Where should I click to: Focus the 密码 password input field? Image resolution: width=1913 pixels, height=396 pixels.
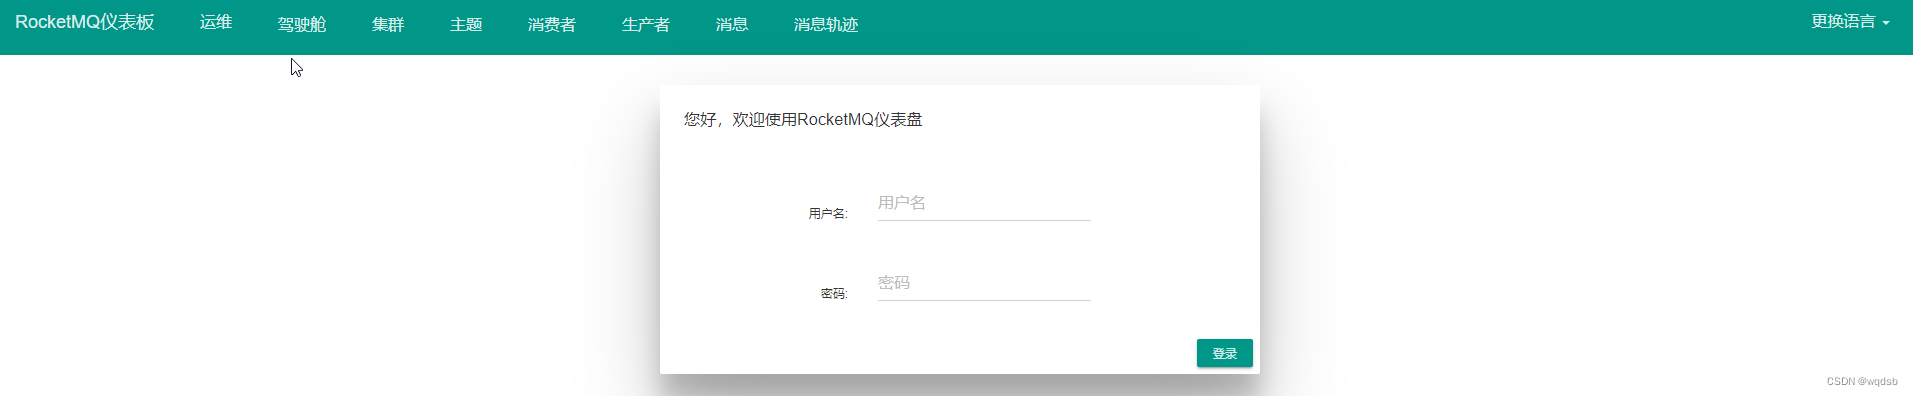pos(984,283)
